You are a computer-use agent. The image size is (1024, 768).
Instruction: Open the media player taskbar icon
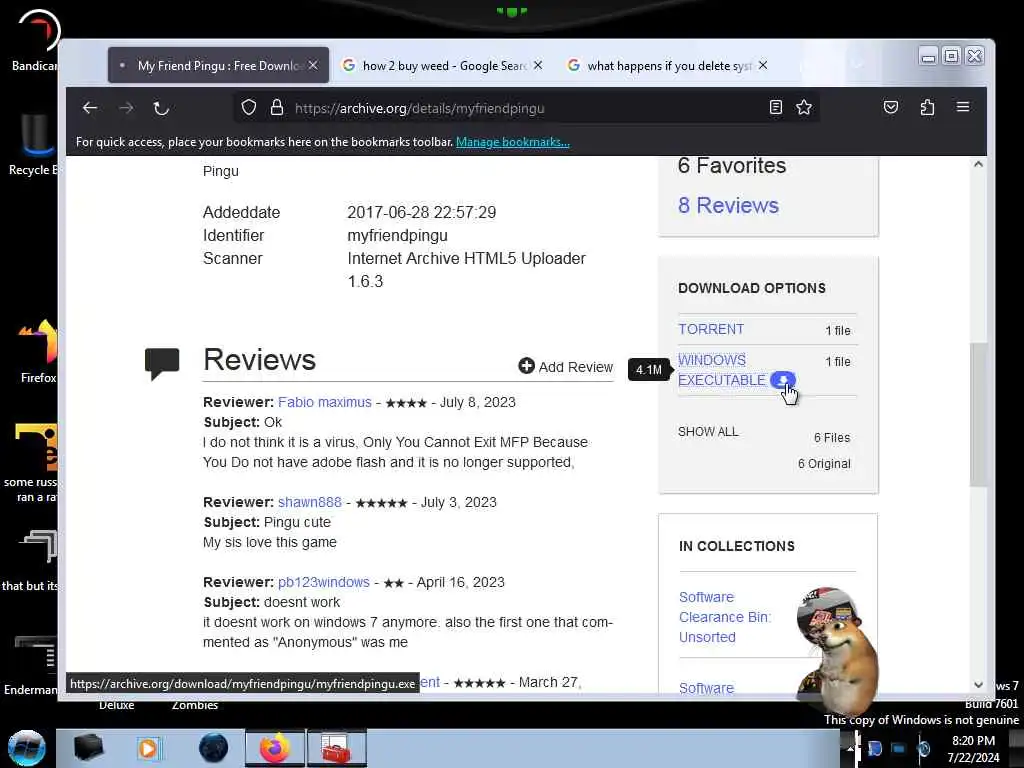pyautogui.click(x=148, y=748)
